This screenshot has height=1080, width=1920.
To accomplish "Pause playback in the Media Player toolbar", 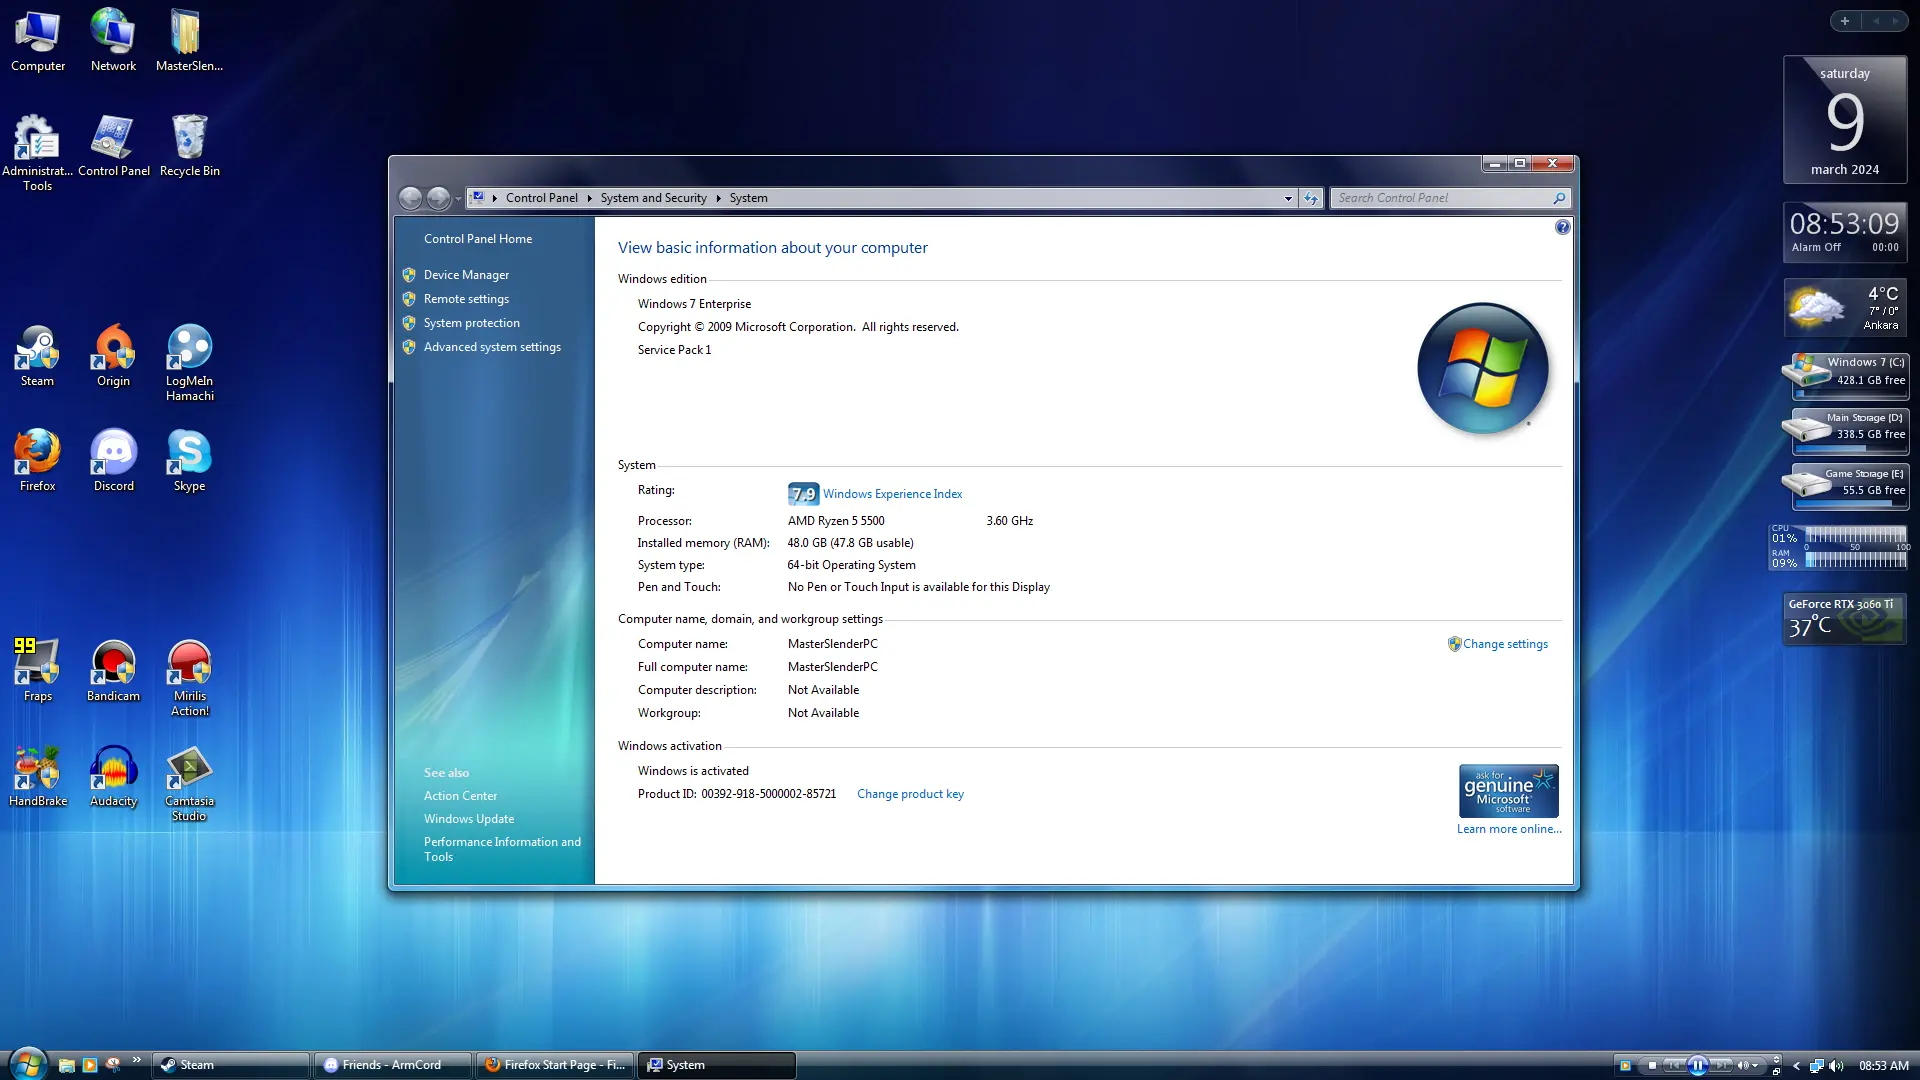I will point(1698,1065).
